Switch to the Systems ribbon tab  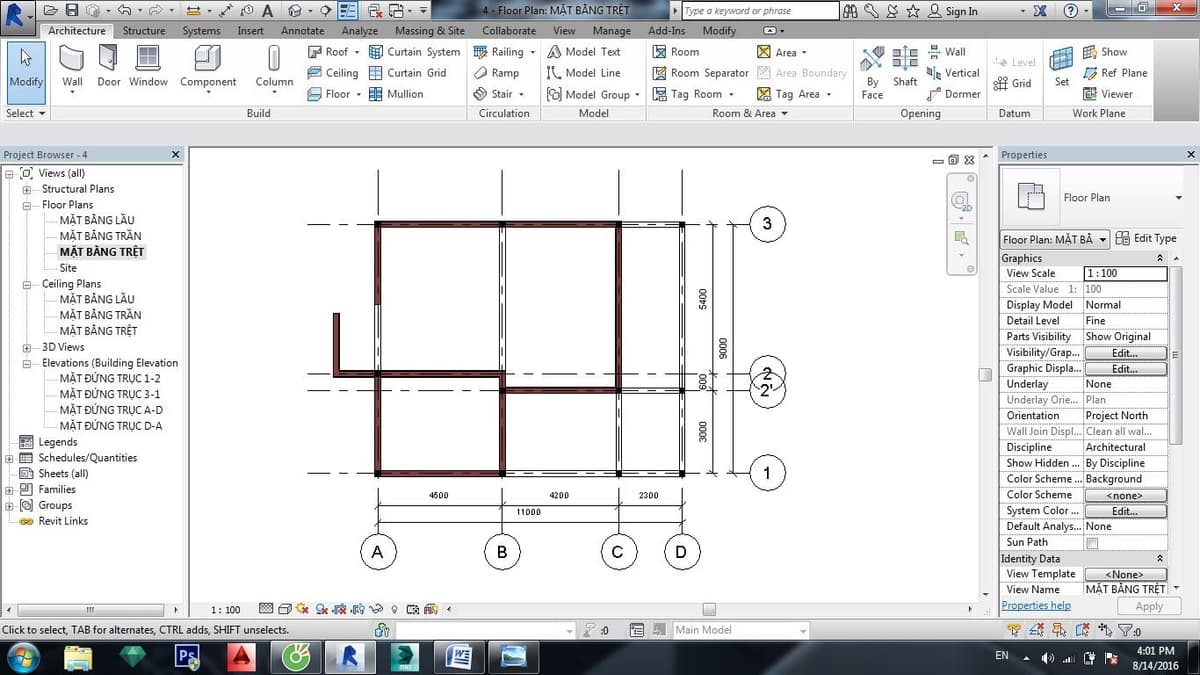[201, 31]
